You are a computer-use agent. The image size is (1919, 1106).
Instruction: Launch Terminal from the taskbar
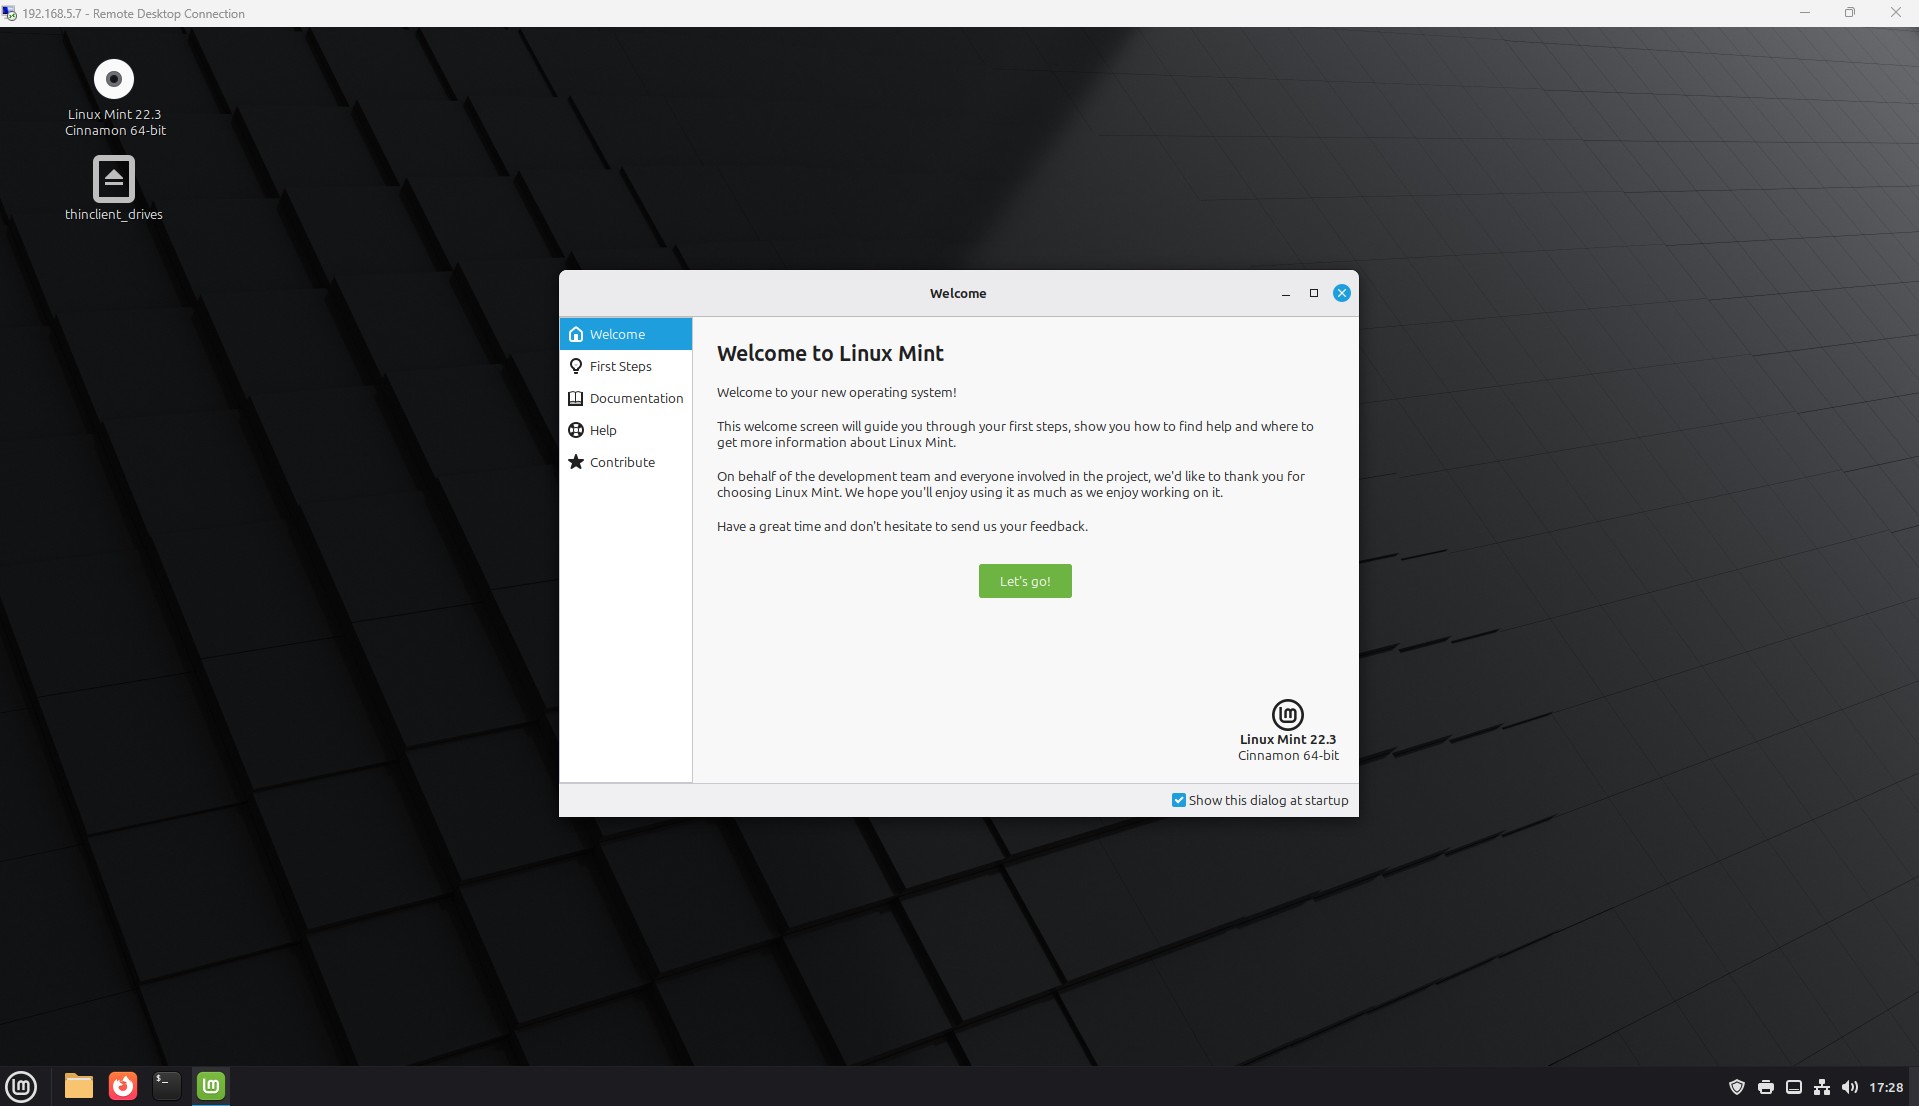click(x=166, y=1086)
